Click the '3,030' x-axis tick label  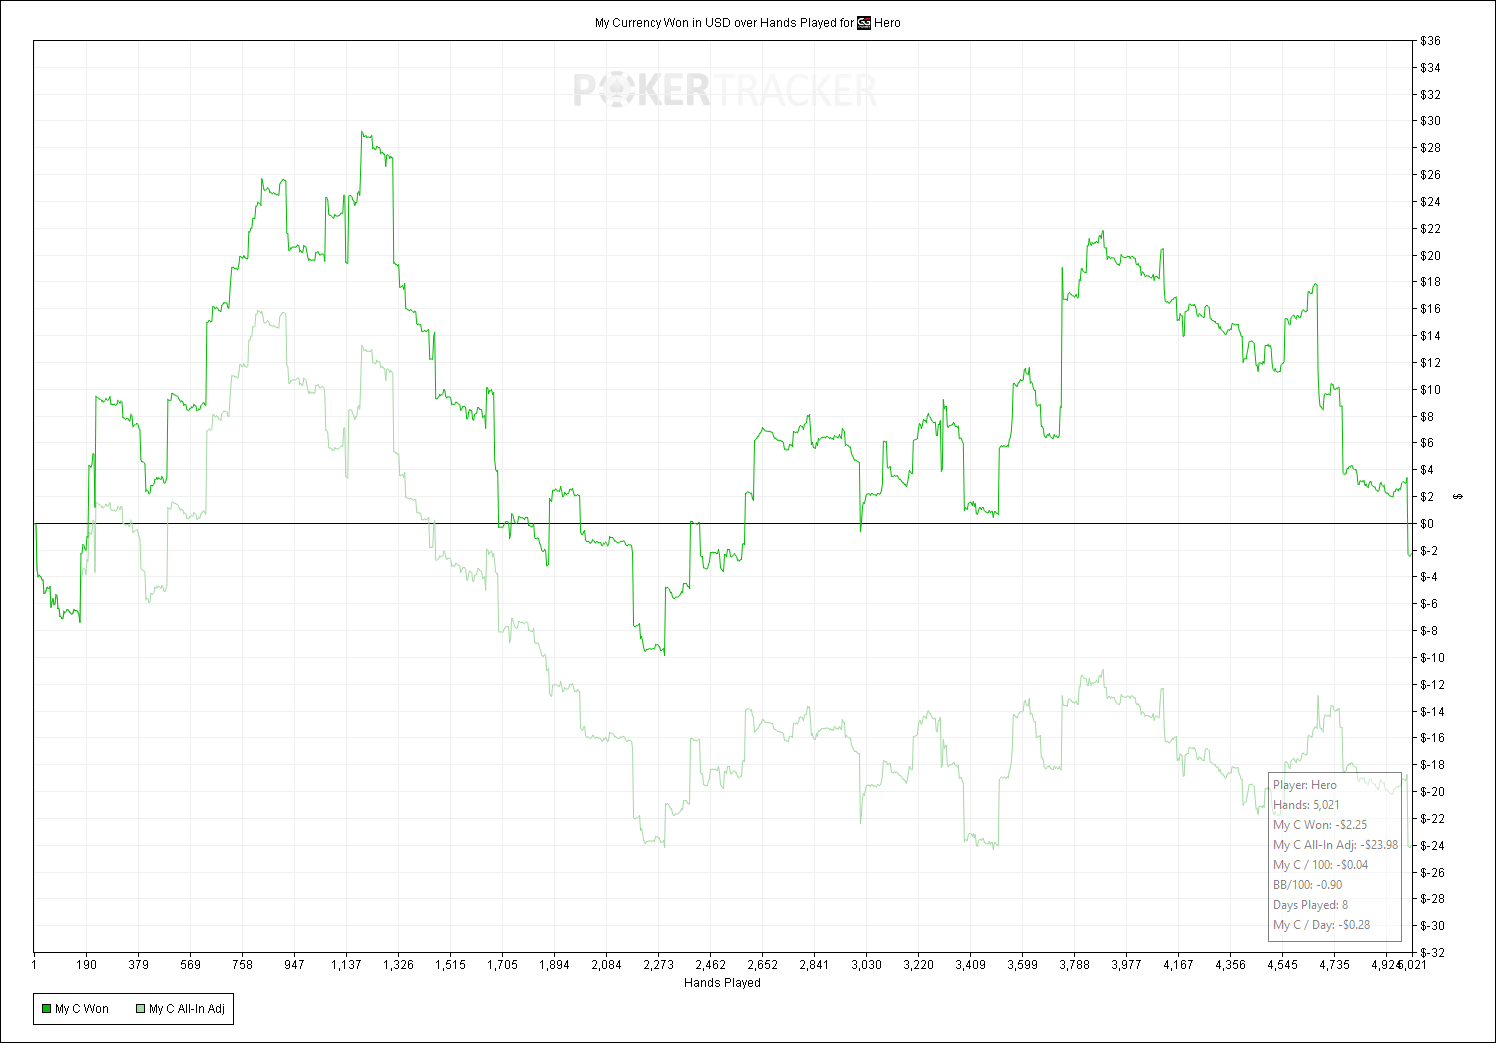(867, 965)
